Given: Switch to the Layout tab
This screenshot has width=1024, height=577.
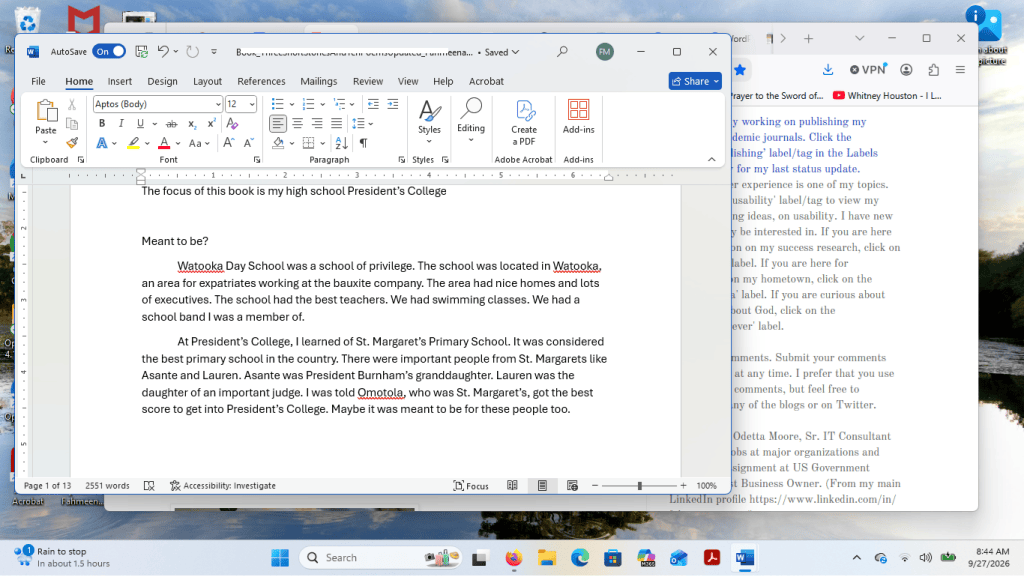Looking at the screenshot, I should pos(207,82).
